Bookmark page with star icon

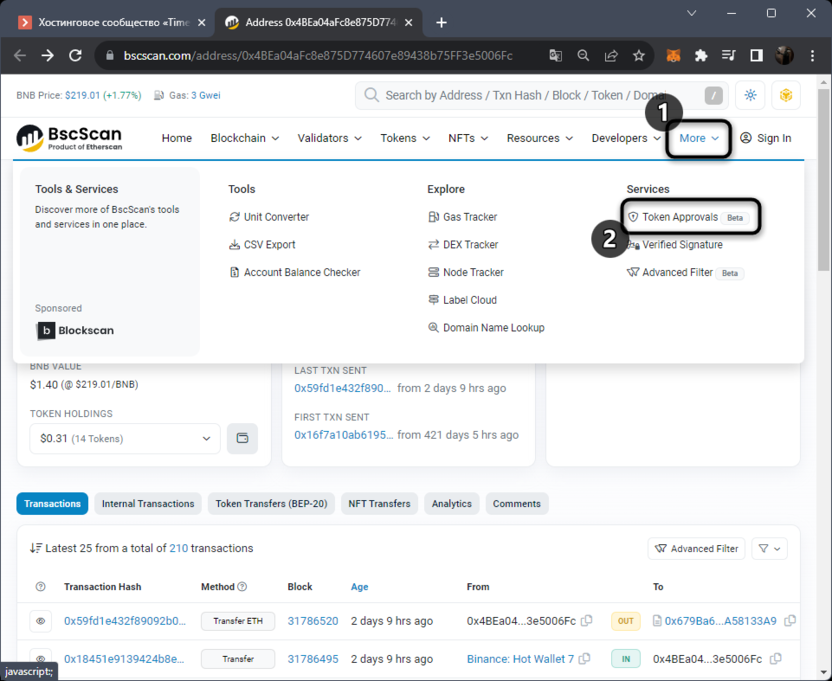coord(638,55)
